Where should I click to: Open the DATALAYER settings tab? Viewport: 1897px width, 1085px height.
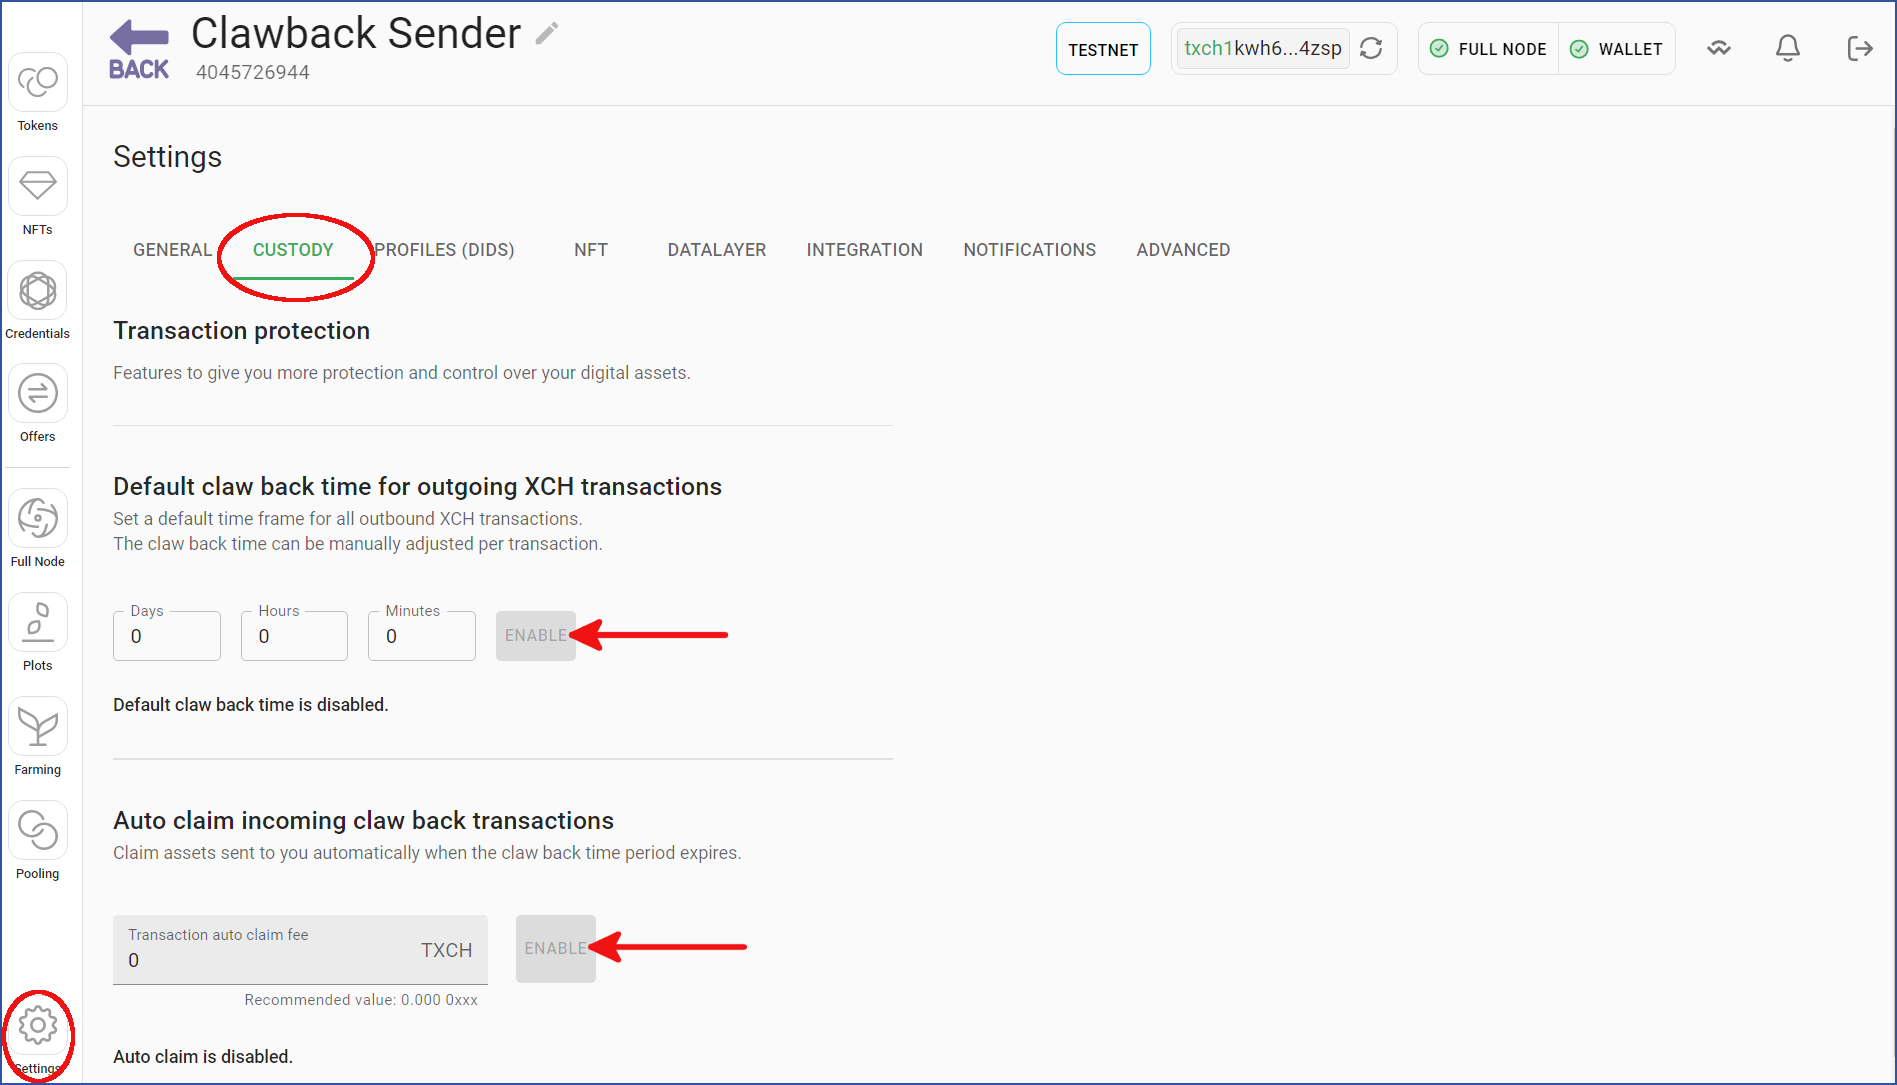point(717,250)
